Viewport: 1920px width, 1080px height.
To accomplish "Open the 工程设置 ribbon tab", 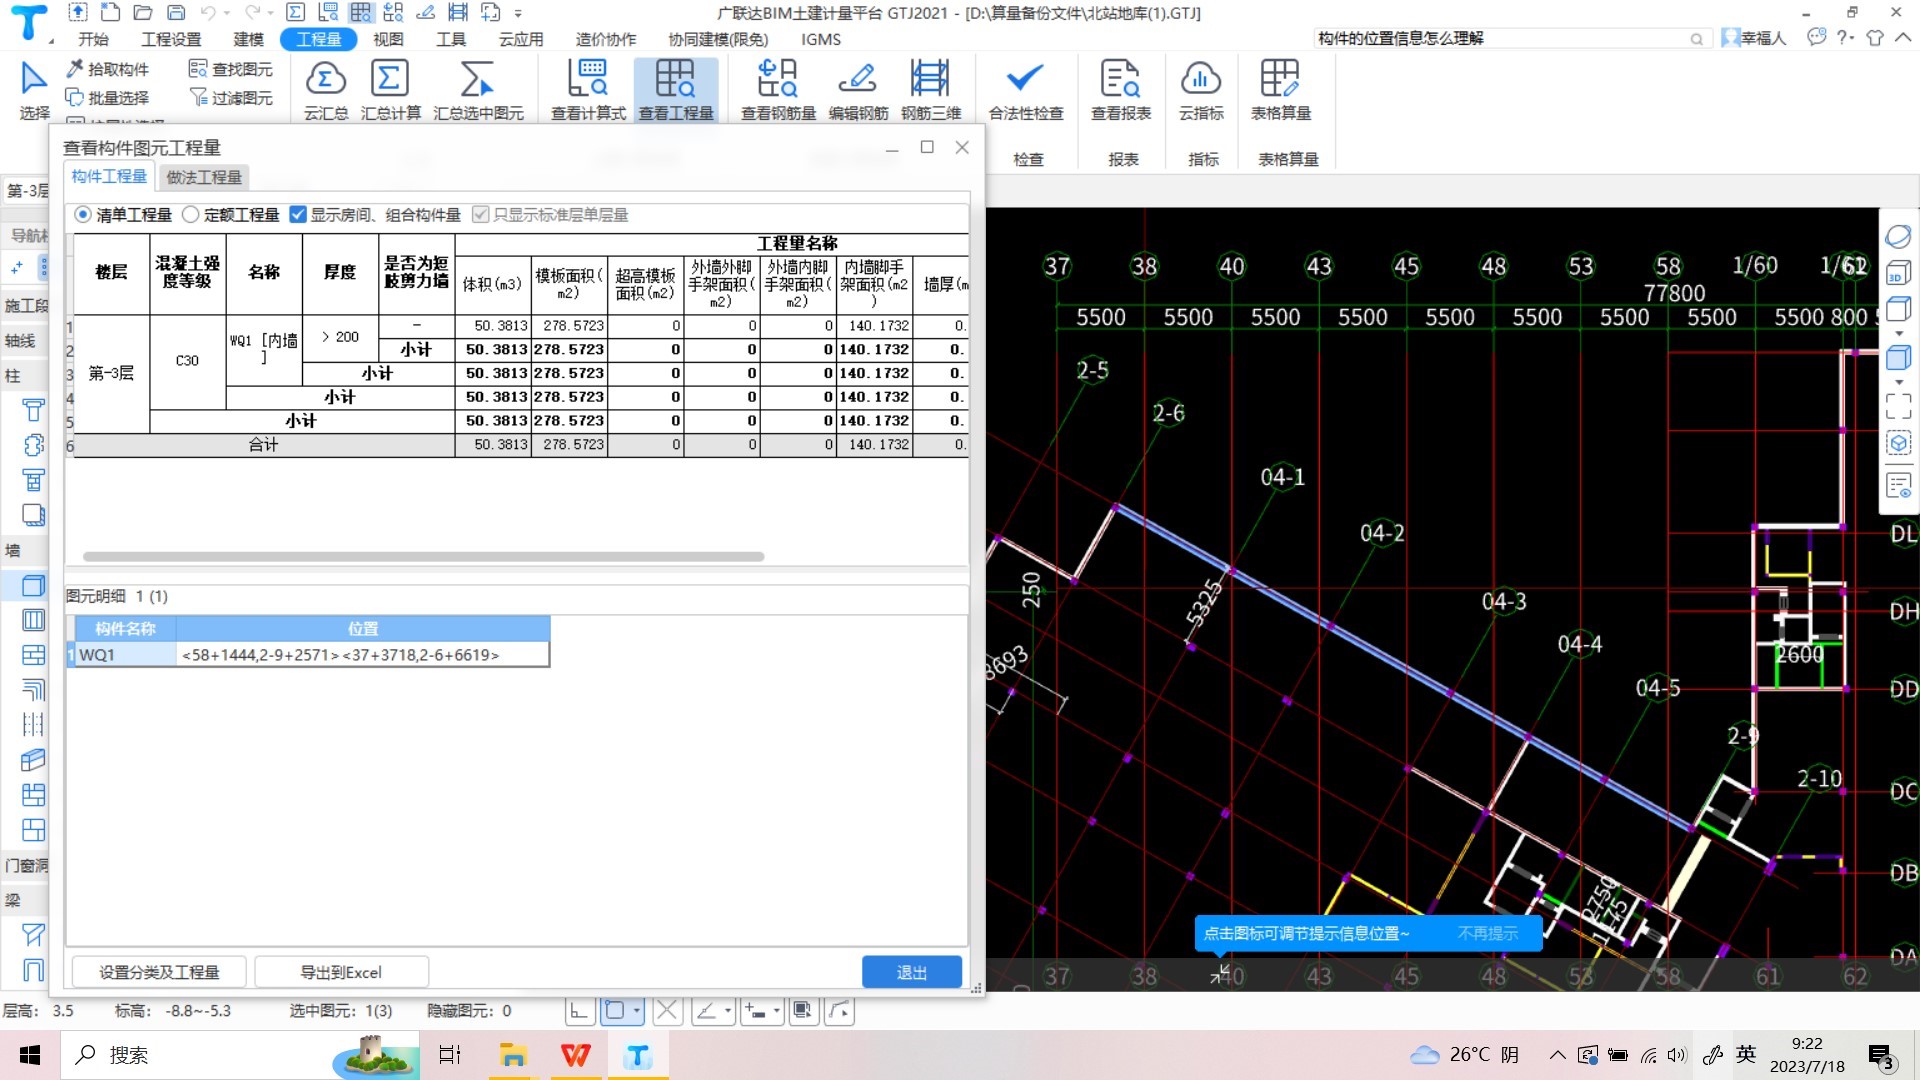I will click(x=171, y=39).
